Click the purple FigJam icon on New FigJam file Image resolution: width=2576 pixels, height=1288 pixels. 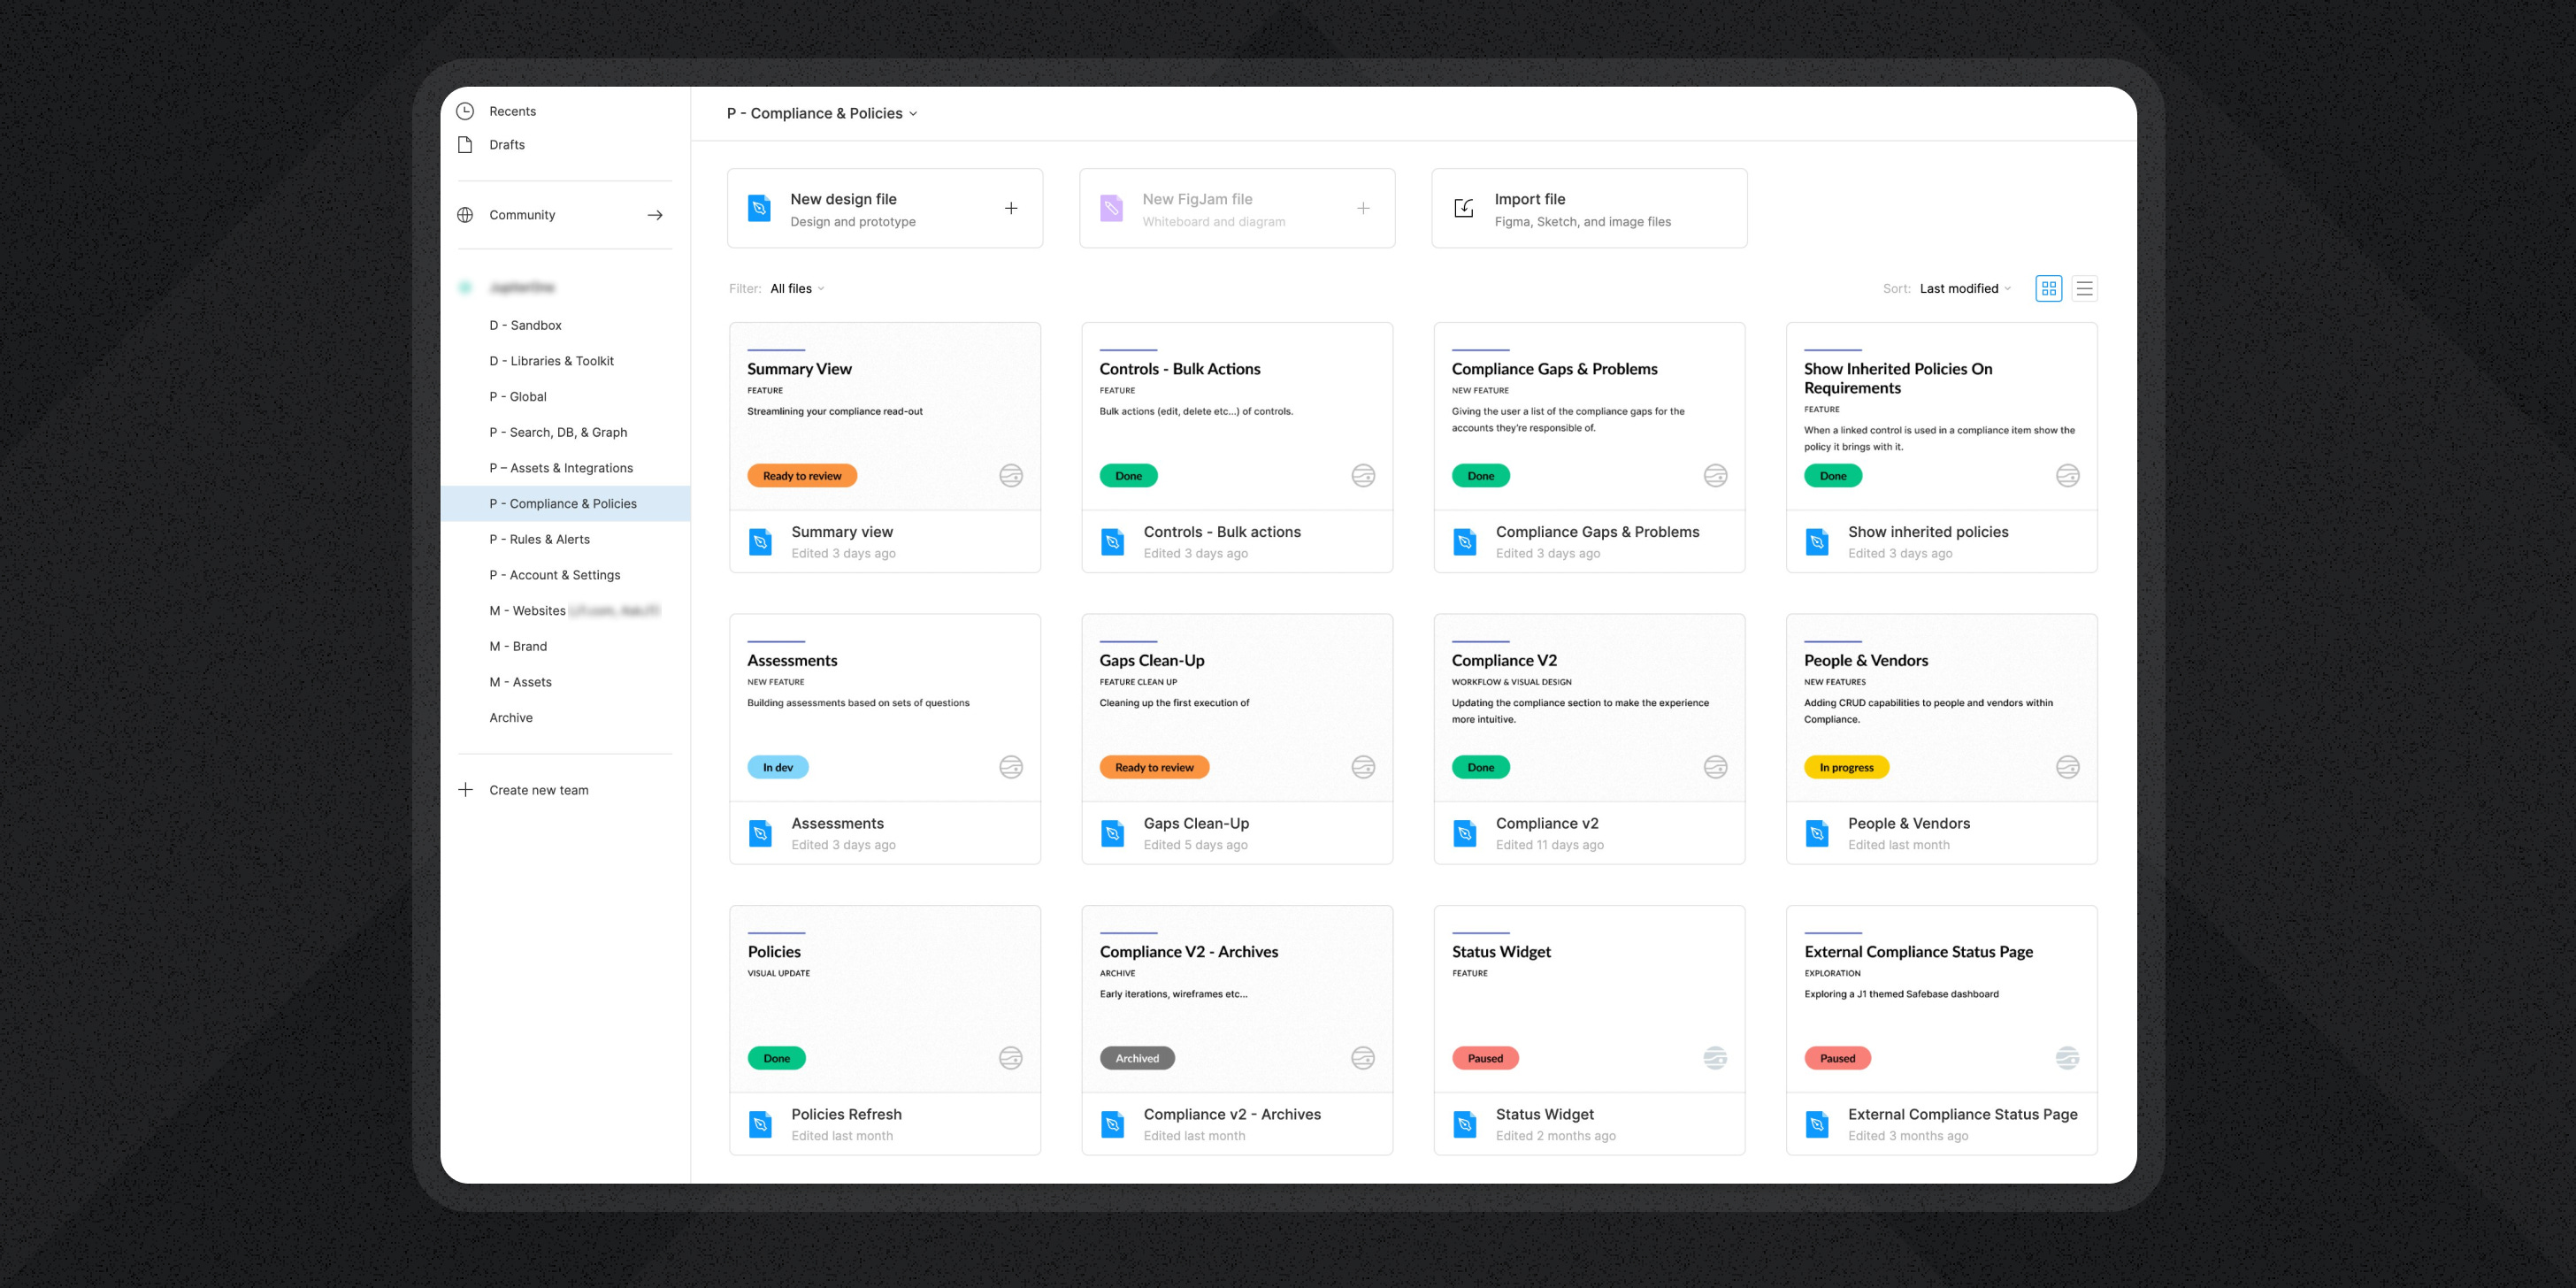1111,208
